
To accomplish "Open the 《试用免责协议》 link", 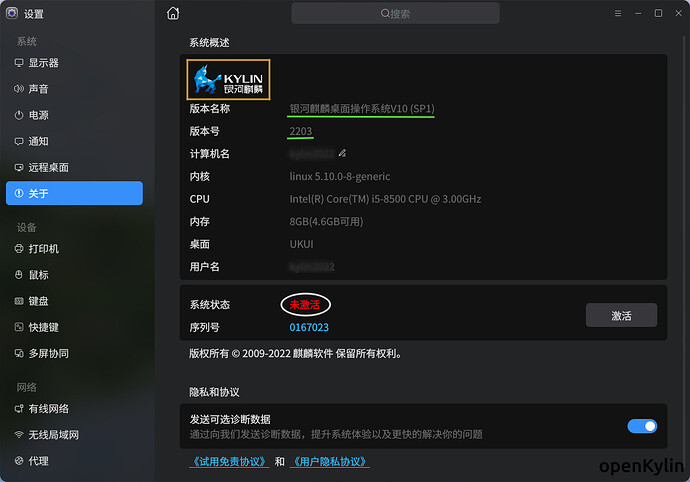I will [229, 462].
